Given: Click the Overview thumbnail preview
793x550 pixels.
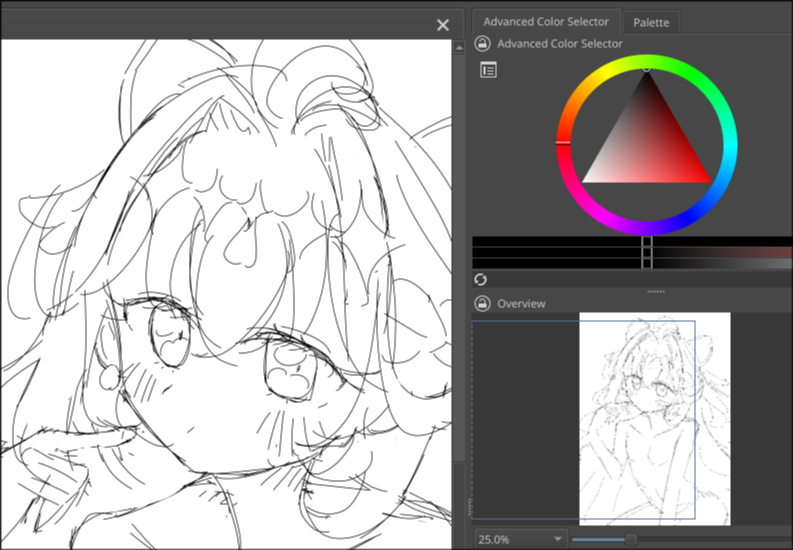Looking at the screenshot, I should point(654,419).
